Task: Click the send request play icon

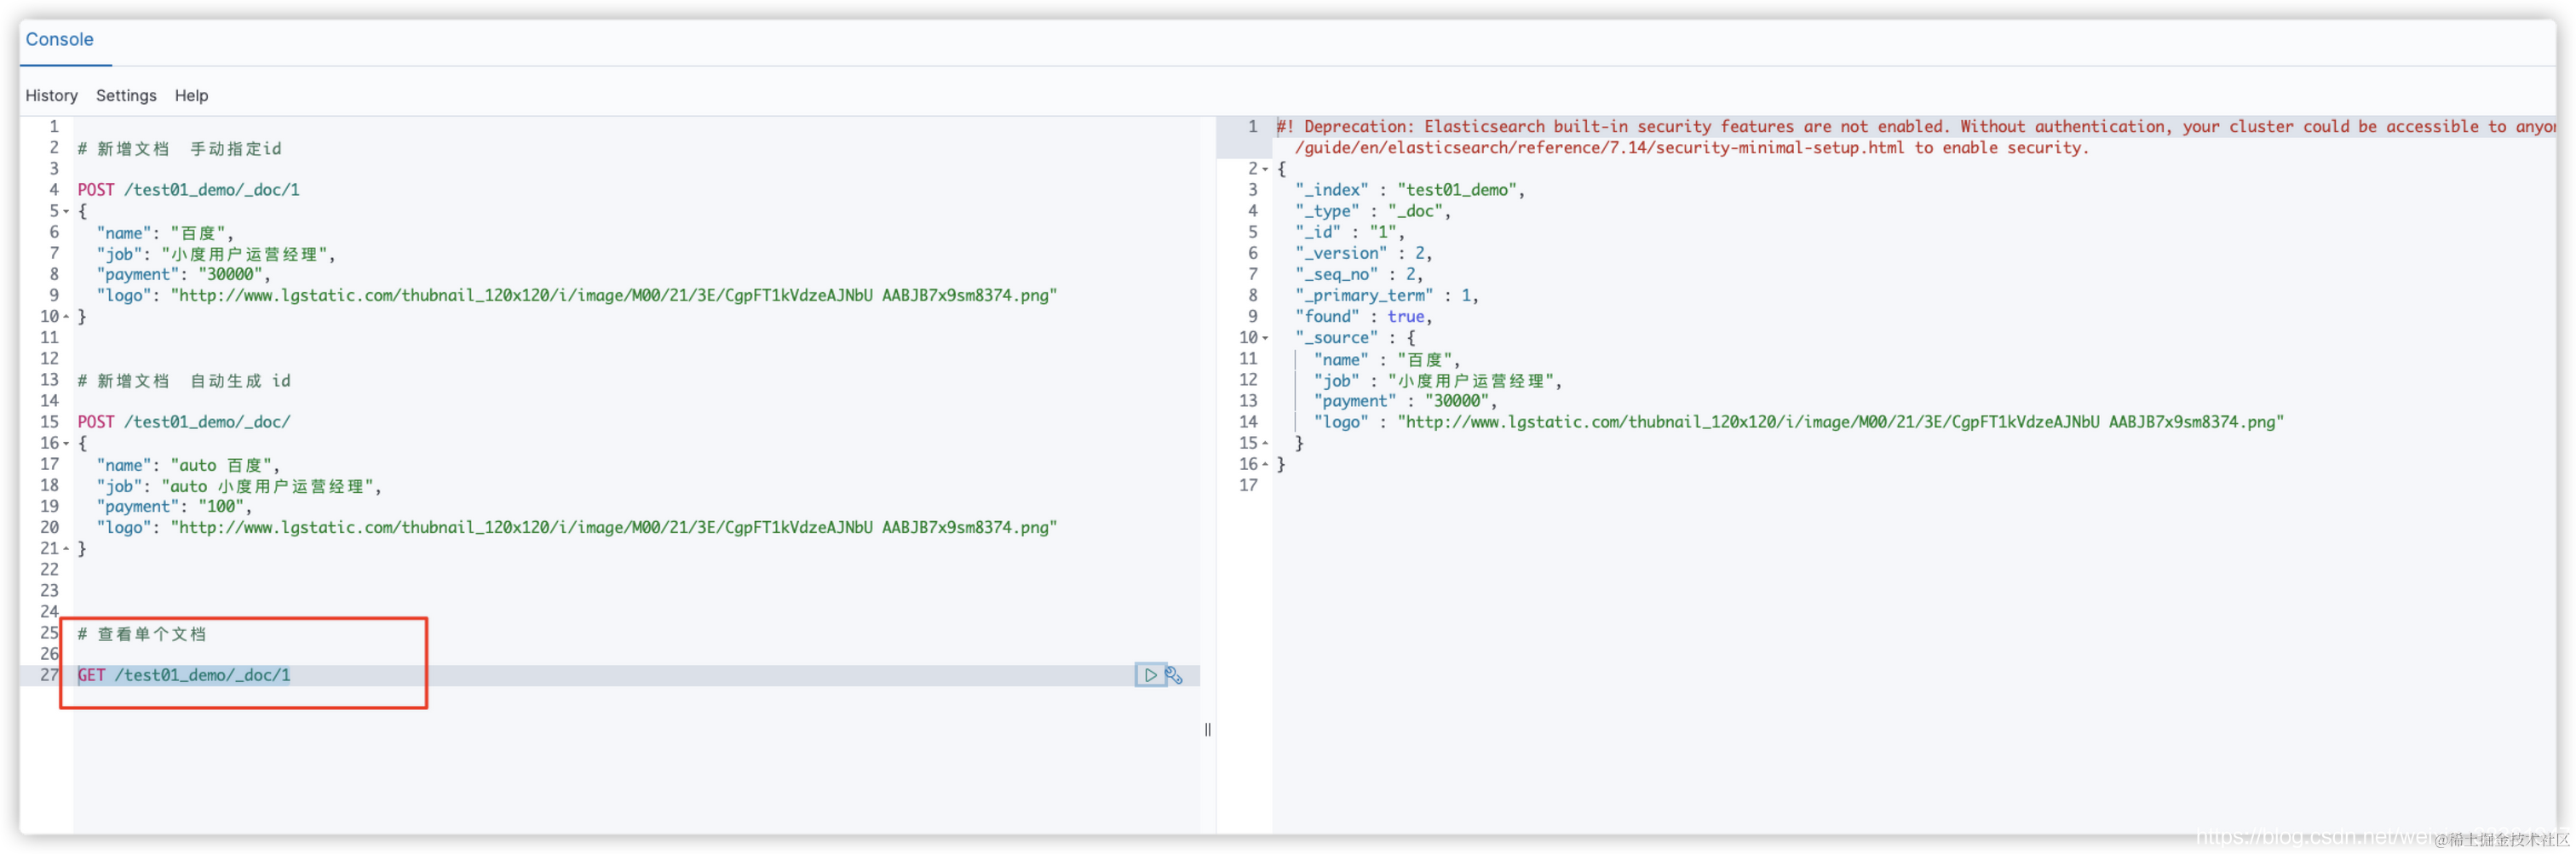Action: pos(1150,675)
